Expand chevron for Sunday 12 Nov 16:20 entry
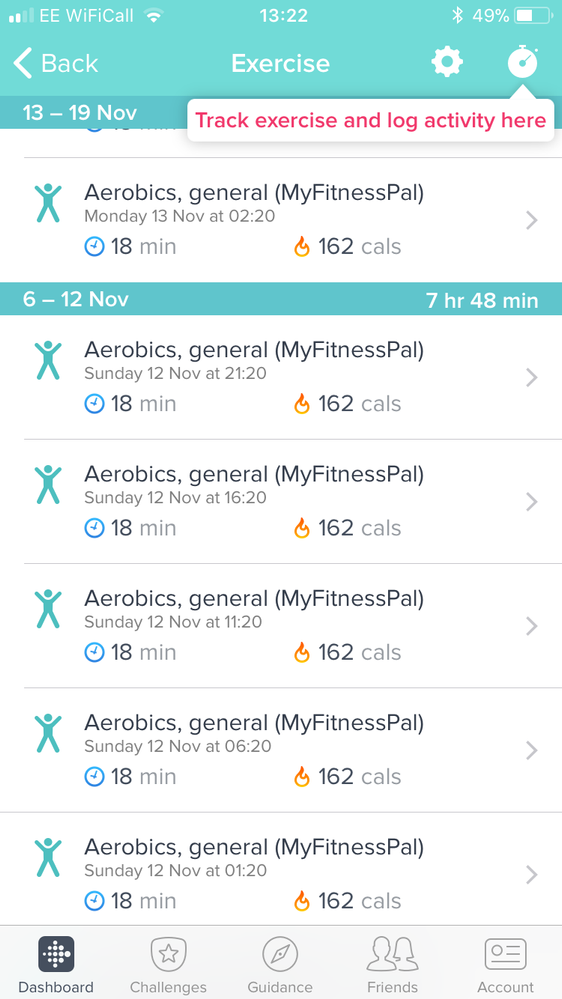Screen dimensions: 562x999 (x=531, y=503)
